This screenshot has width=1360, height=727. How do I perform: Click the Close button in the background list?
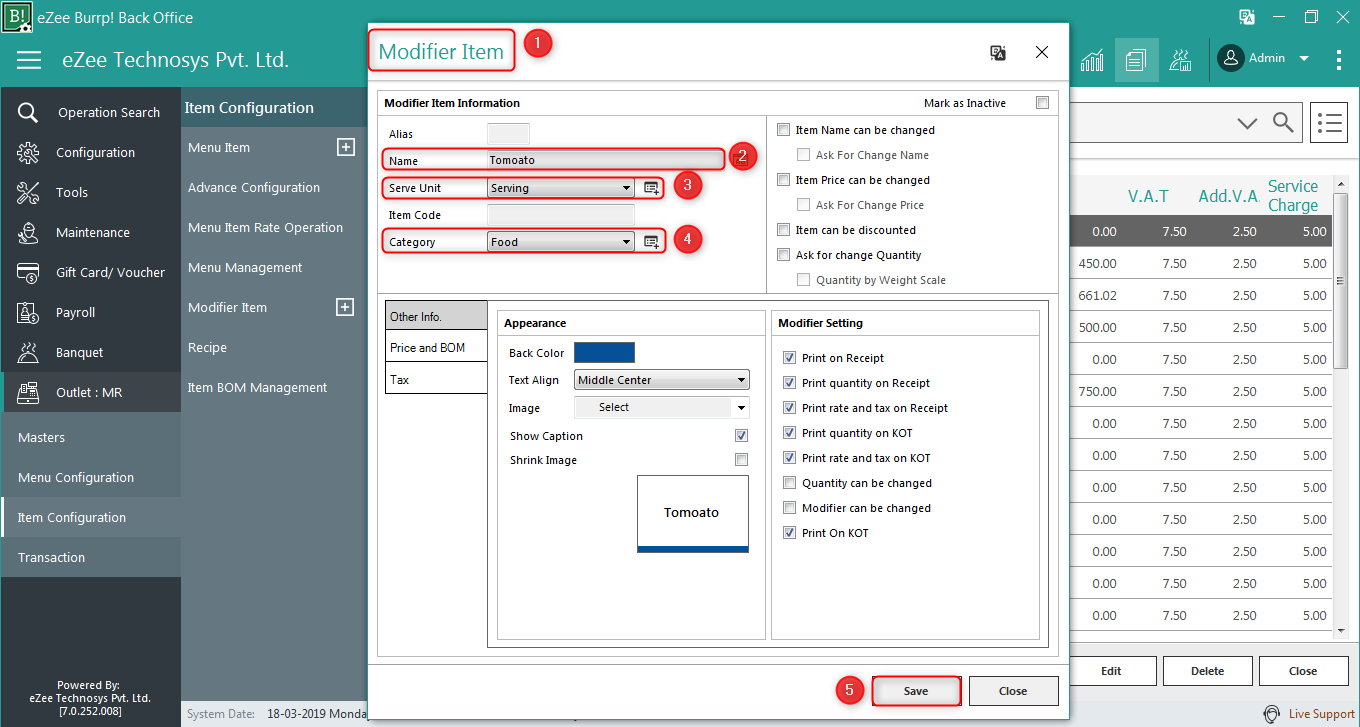(1303, 671)
